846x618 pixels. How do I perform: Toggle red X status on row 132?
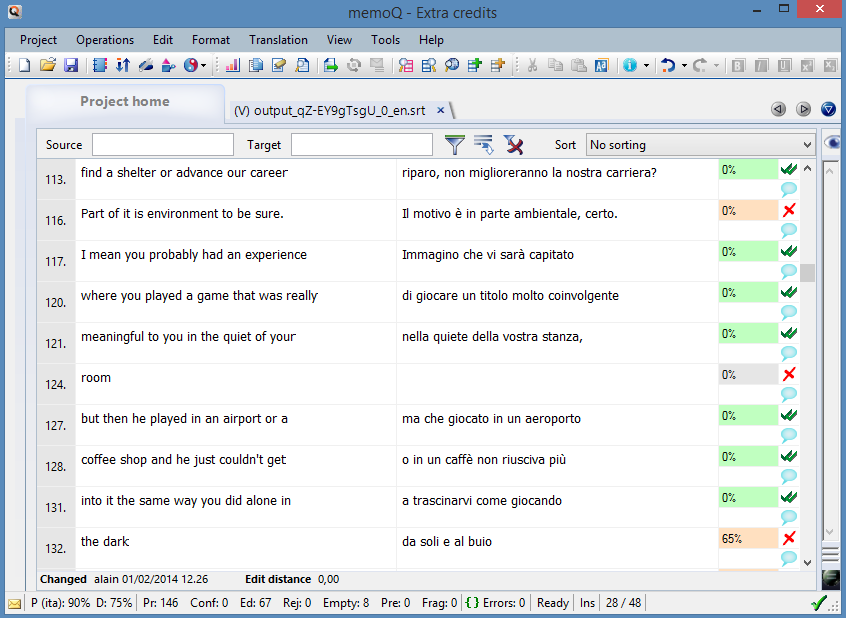(789, 538)
